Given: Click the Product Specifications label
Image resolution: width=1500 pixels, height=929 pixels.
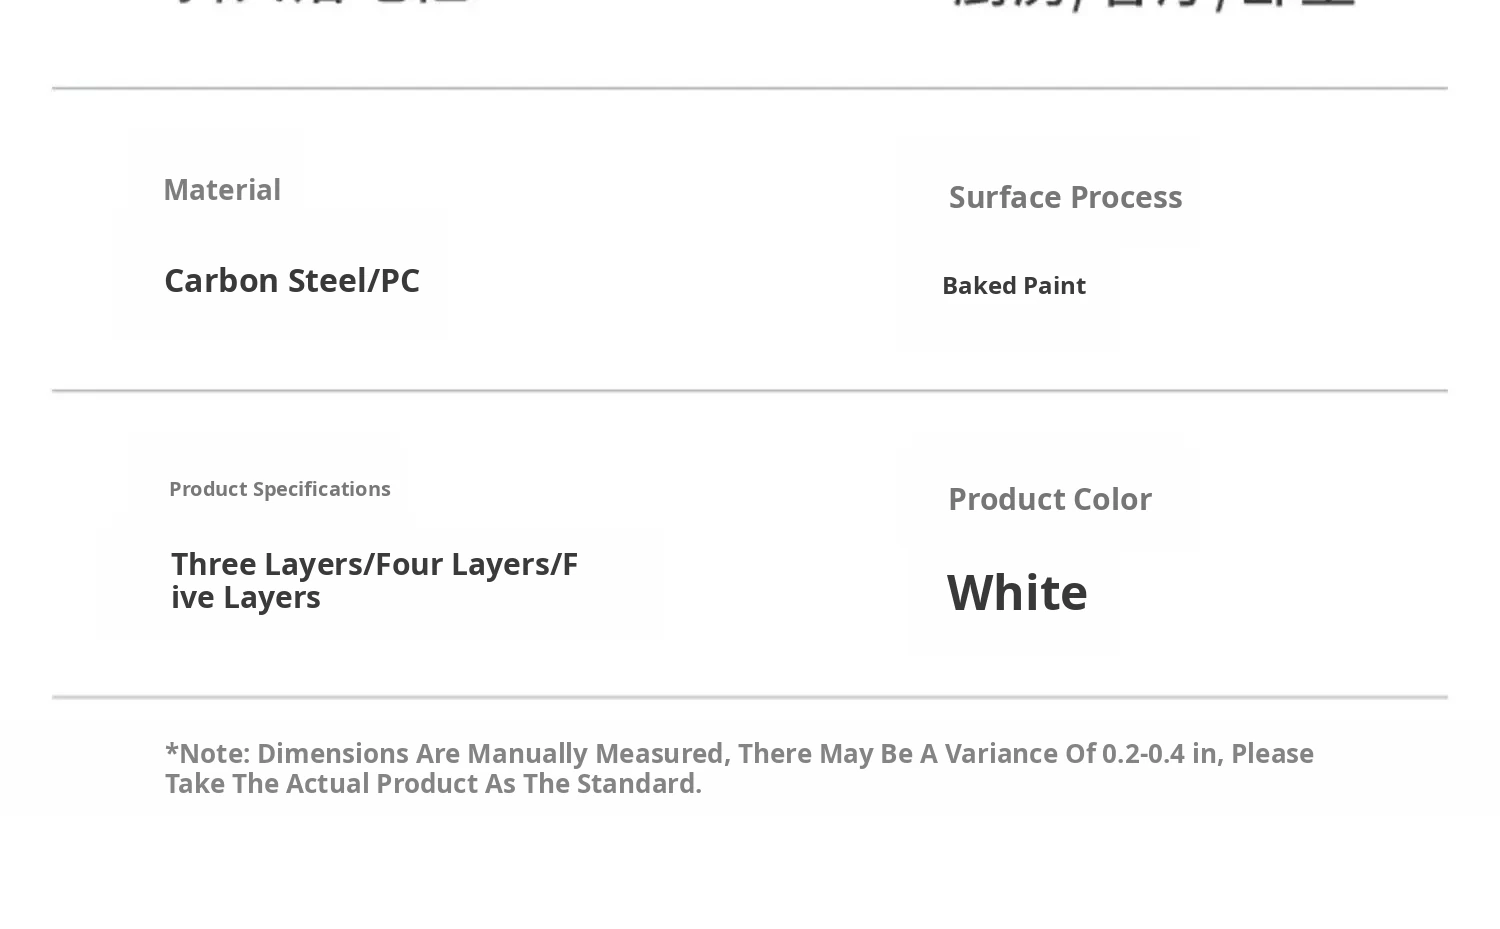Looking at the screenshot, I should [x=279, y=489].
